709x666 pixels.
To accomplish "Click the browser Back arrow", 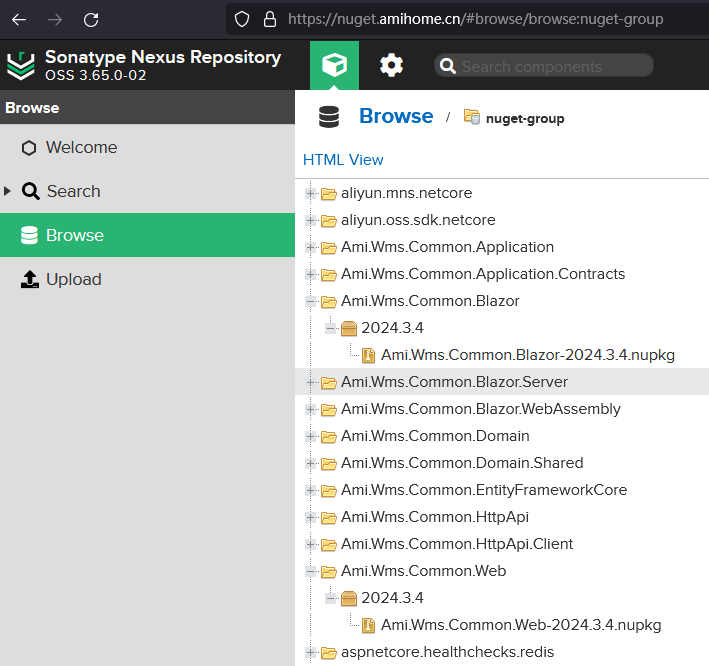I will coord(19,19).
